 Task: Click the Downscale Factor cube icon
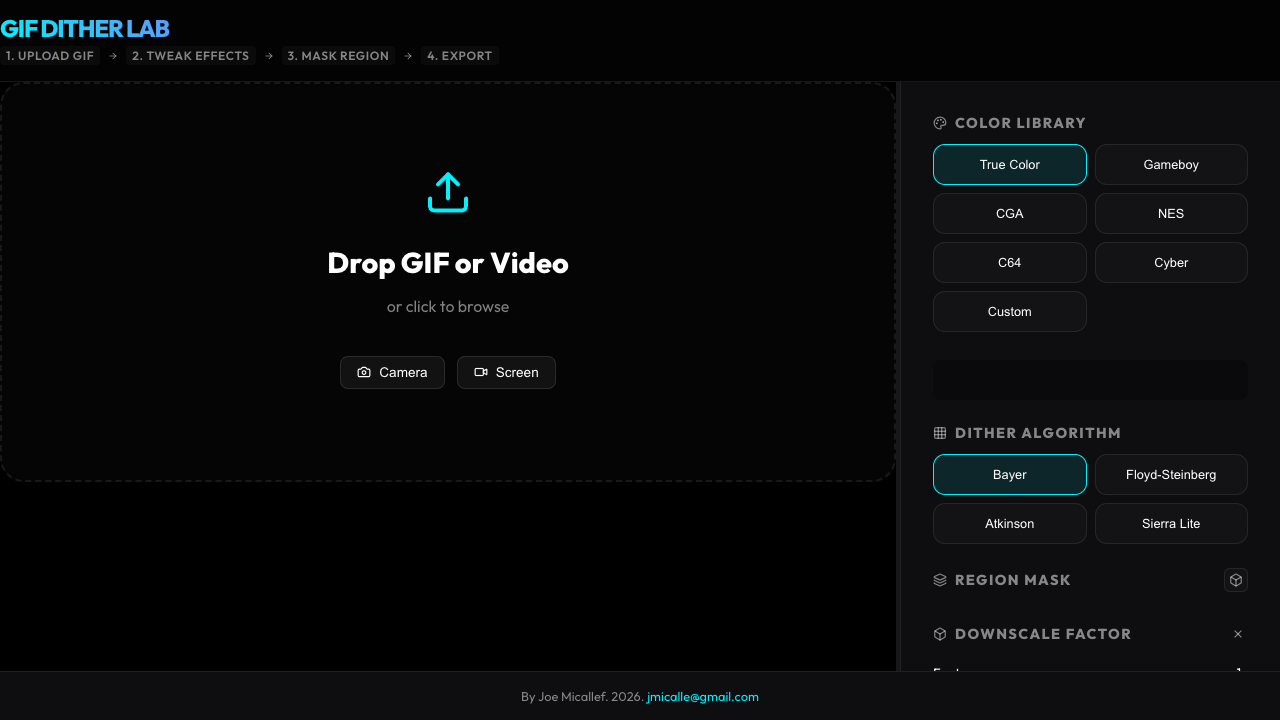pyautogui.click(x=940, y=634)
